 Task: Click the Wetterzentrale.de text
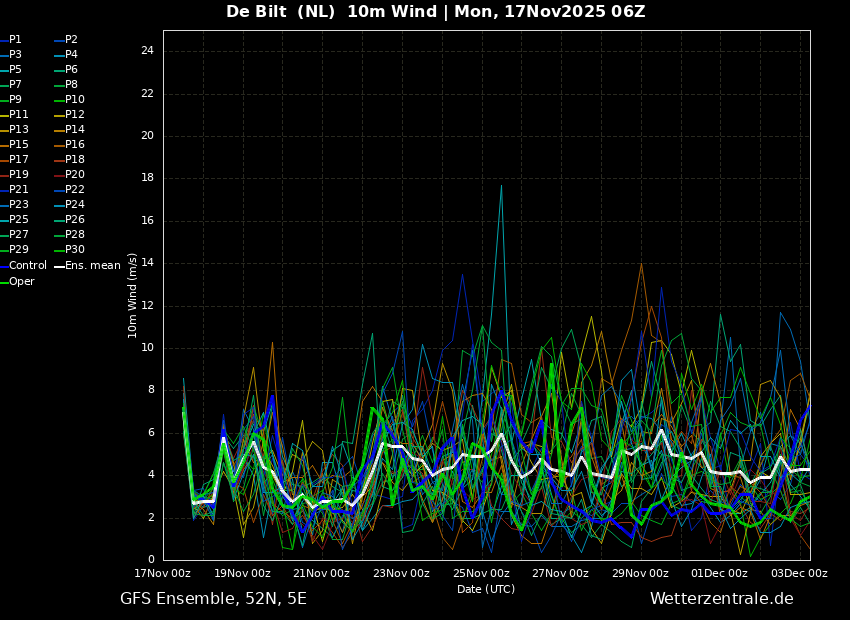(x=722, y=599)
